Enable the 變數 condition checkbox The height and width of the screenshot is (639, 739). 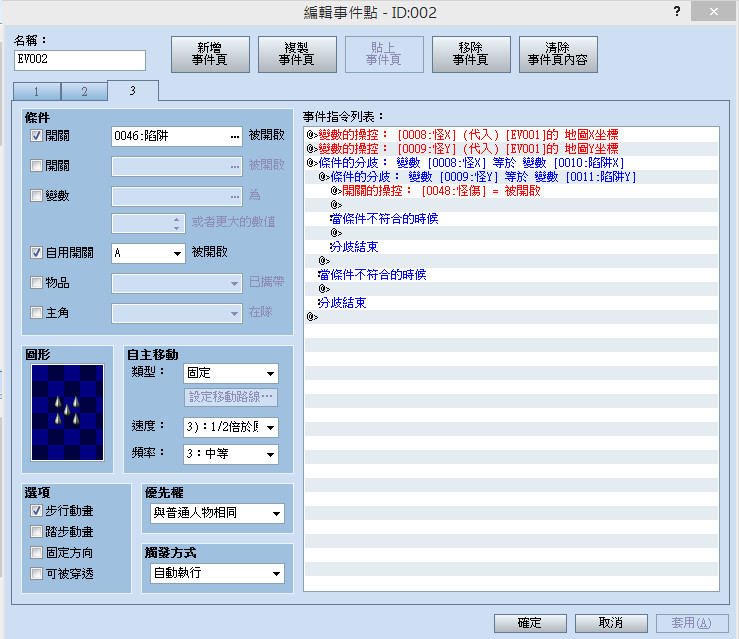pos(36,195)
